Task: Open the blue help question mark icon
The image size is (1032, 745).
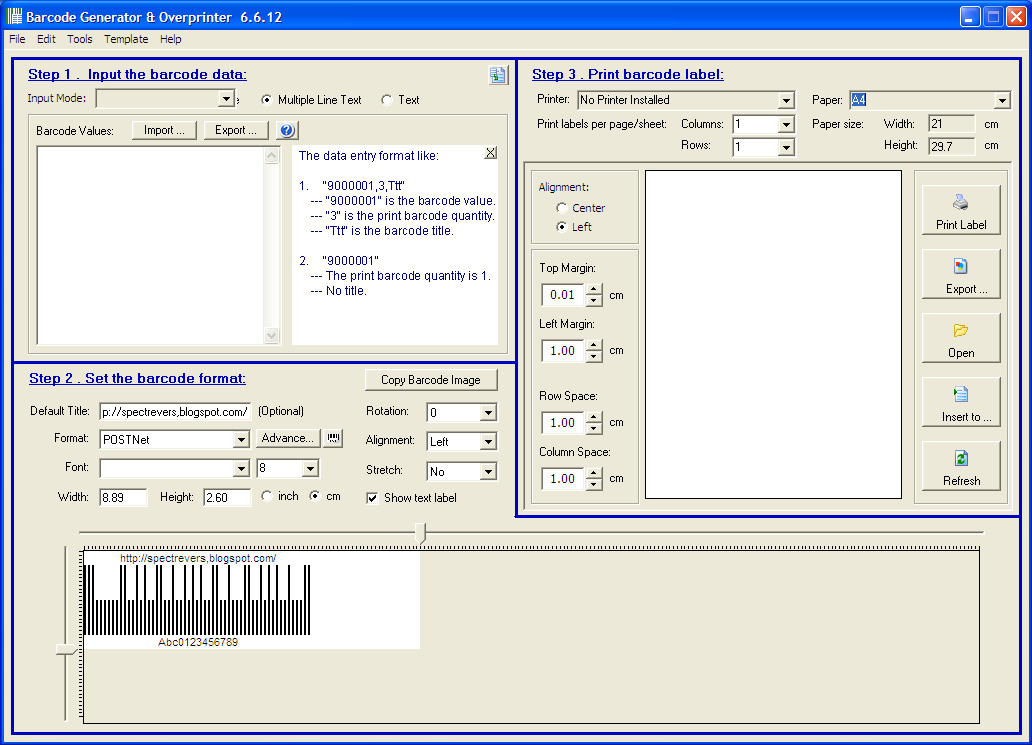Action: click(x=287, y=130)
